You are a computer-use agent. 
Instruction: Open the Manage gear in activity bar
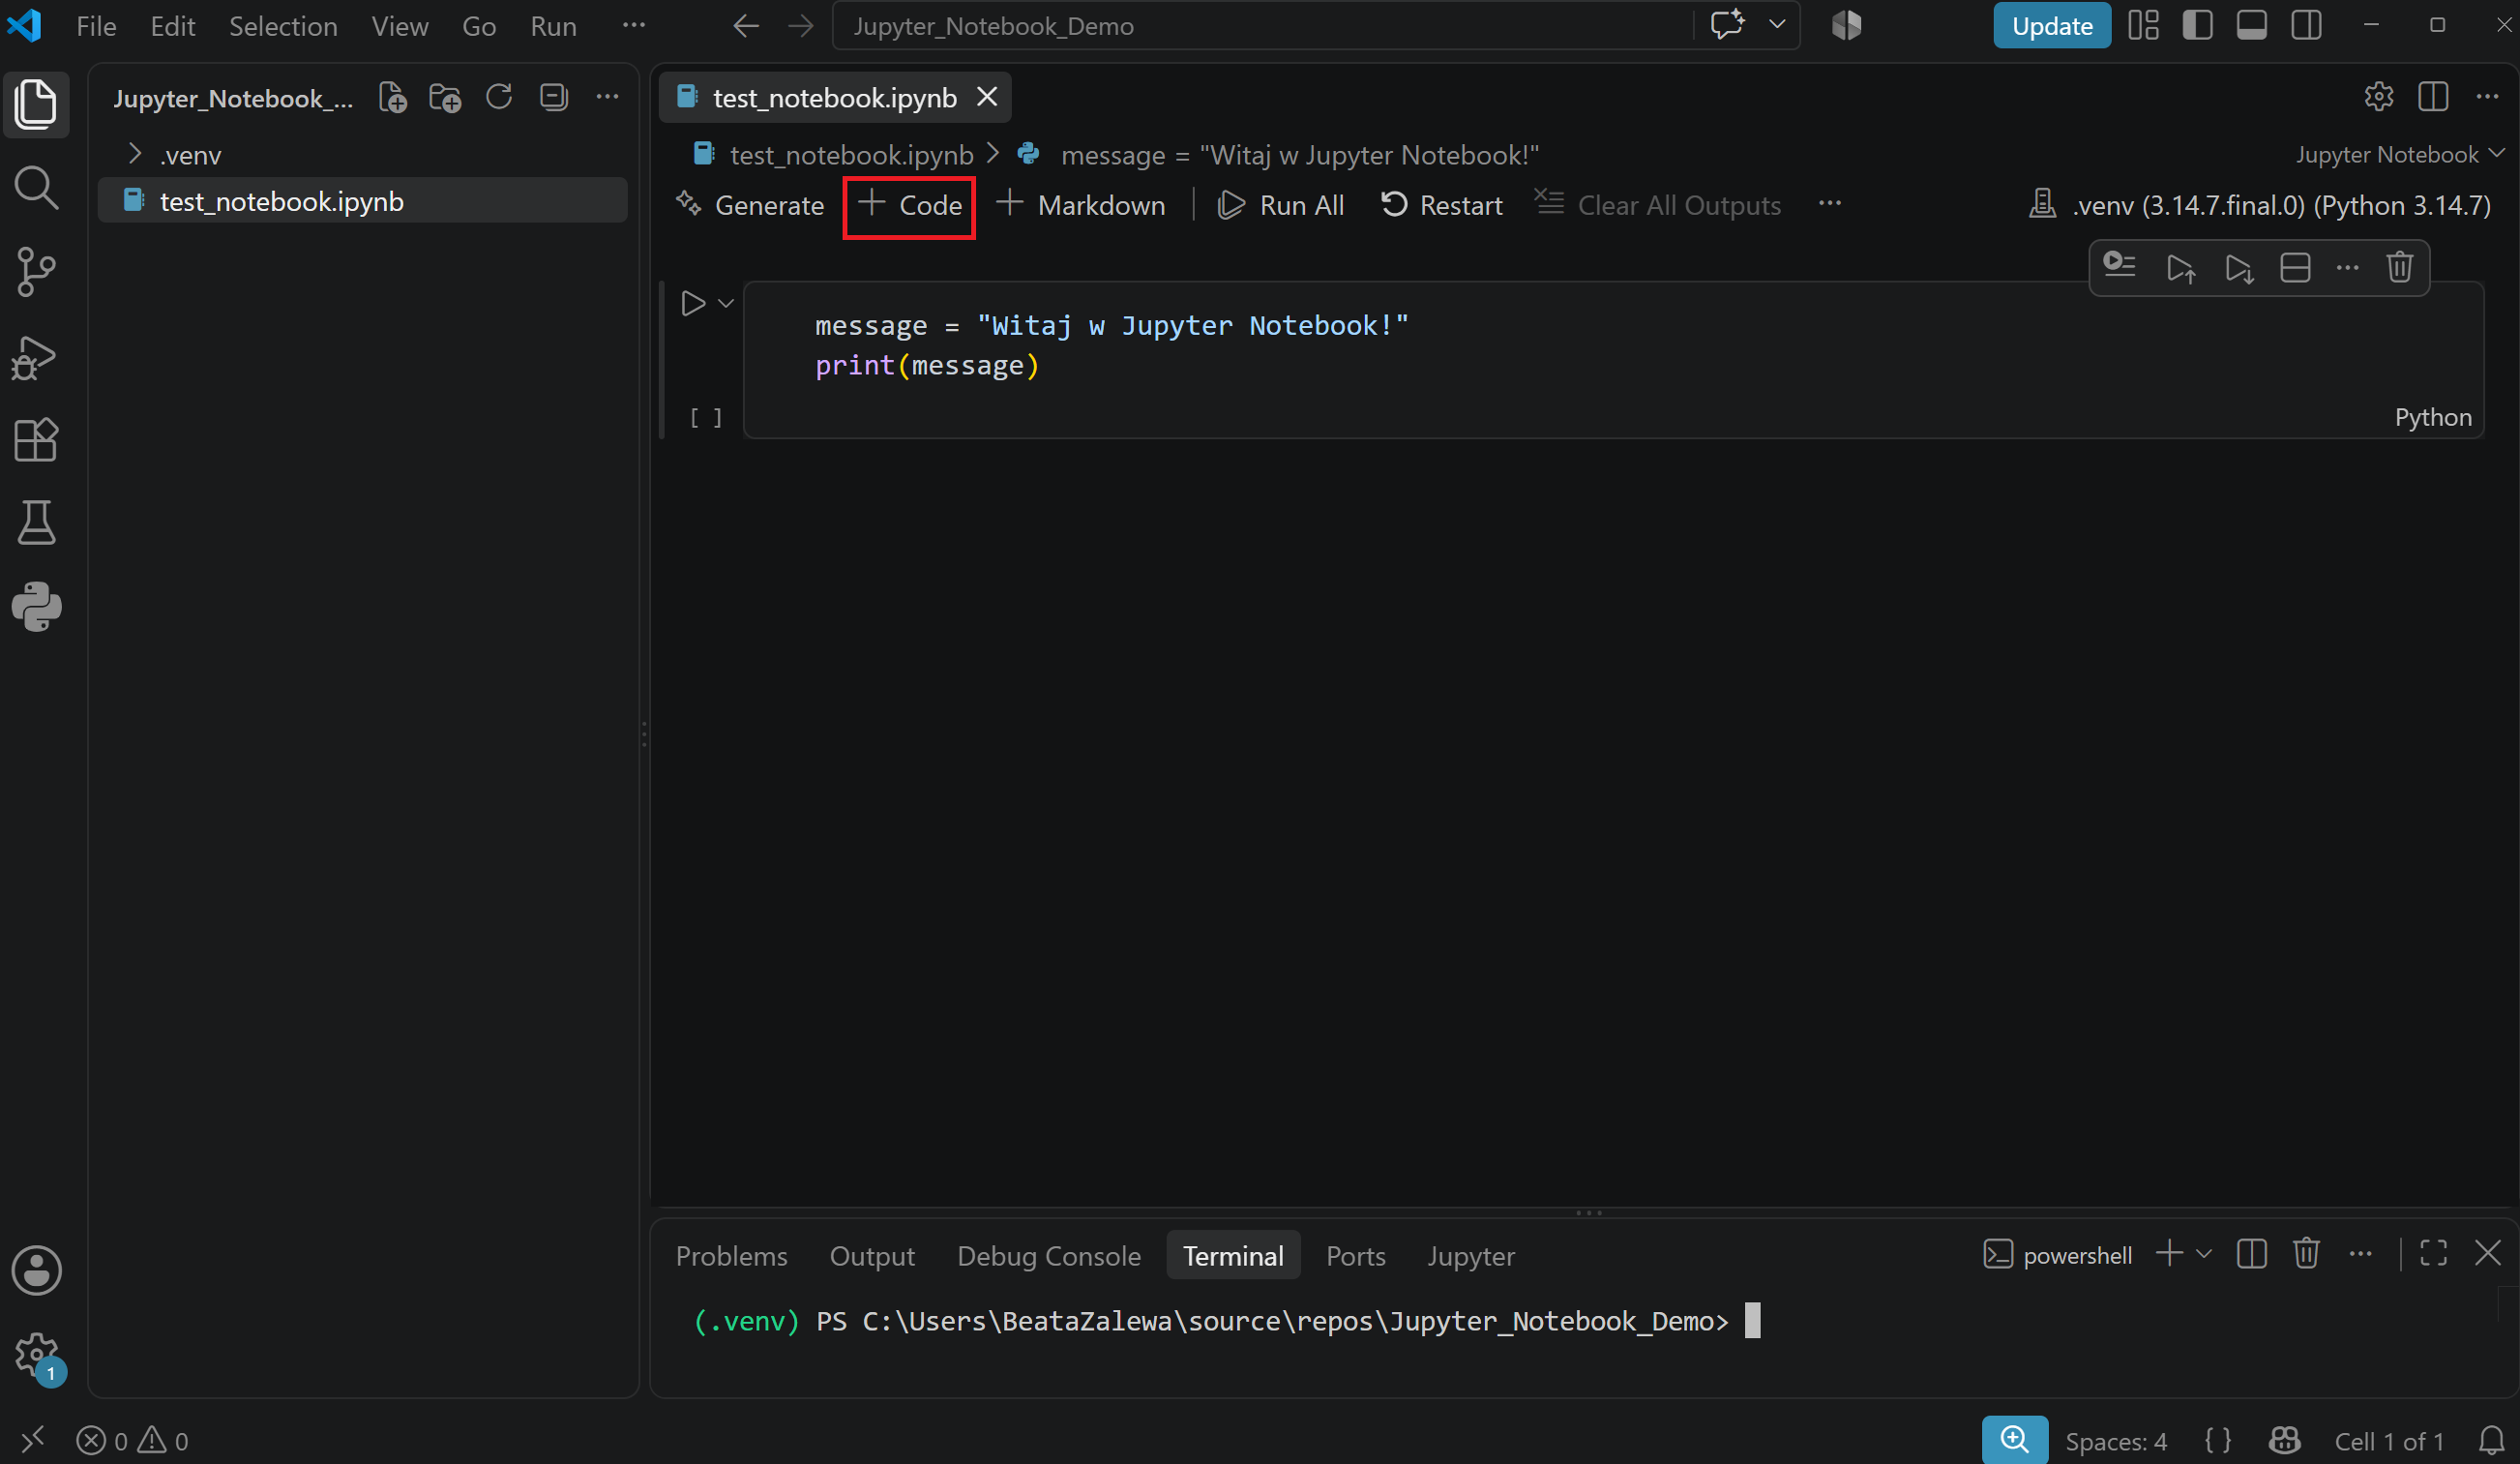[36, 1354]
